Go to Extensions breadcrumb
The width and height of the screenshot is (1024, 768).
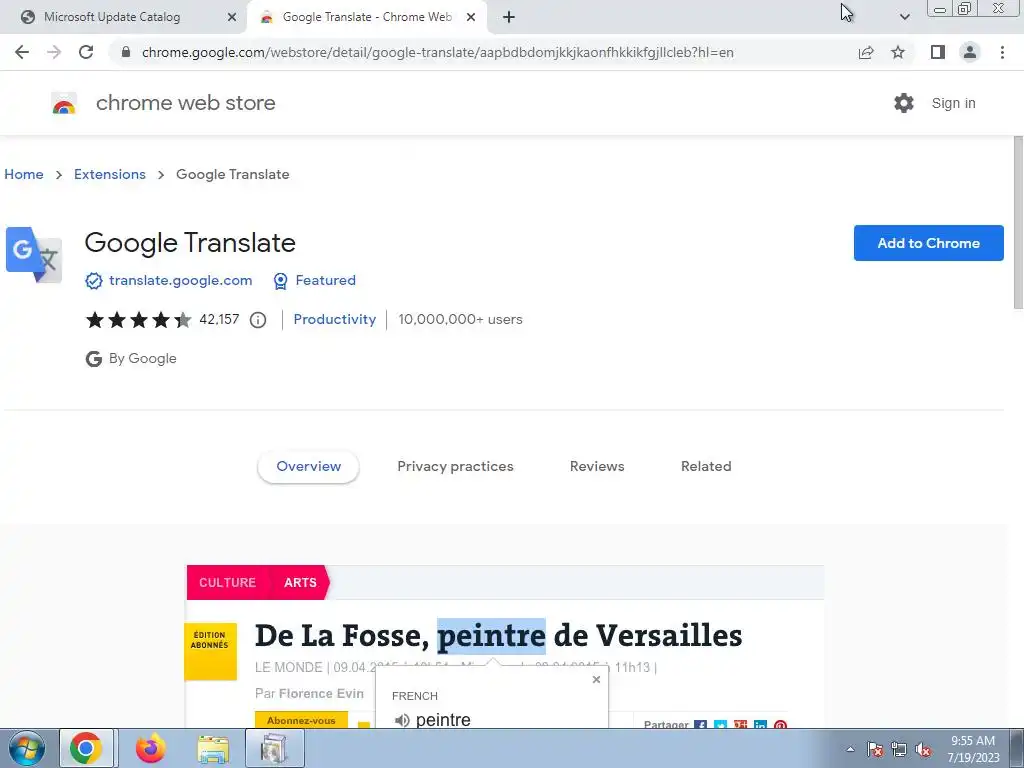coord(110,174)
